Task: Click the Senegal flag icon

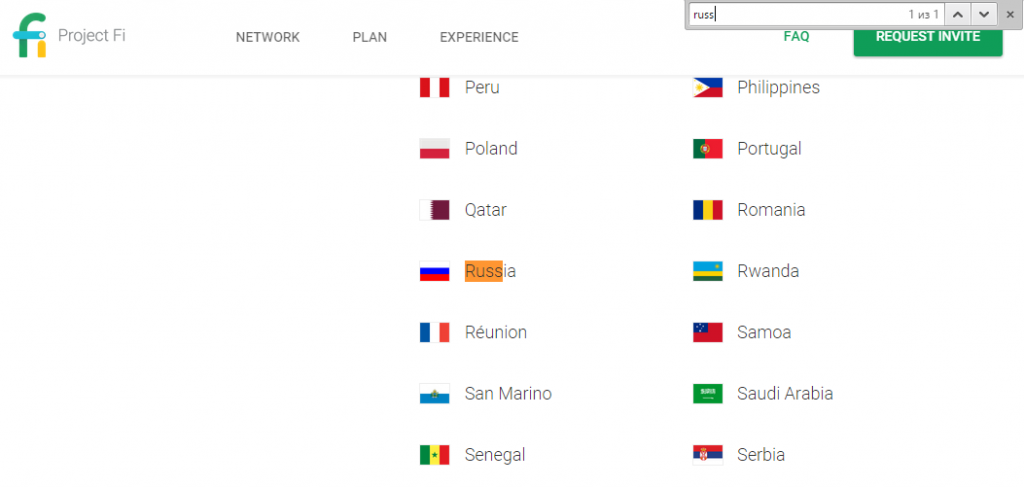Action: pyautogui.click(x=434, y=455)
